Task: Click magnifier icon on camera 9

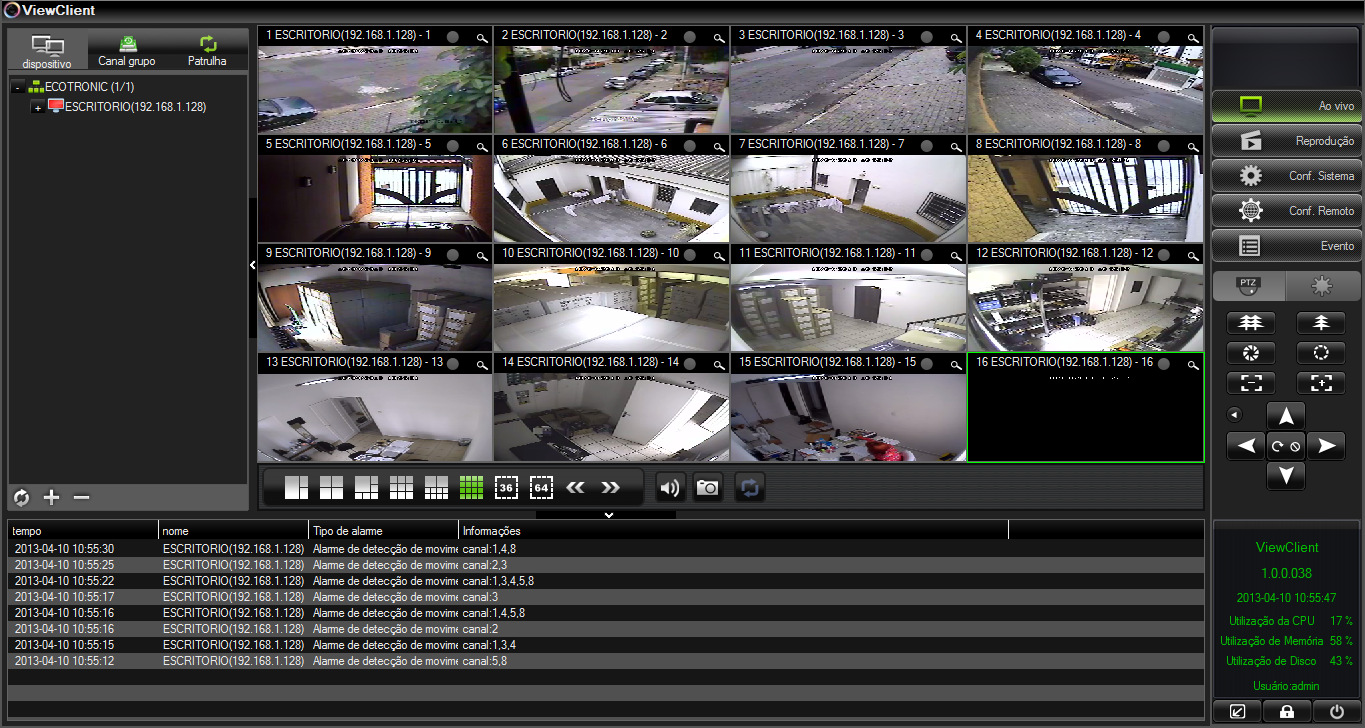Action: point(481,254)
